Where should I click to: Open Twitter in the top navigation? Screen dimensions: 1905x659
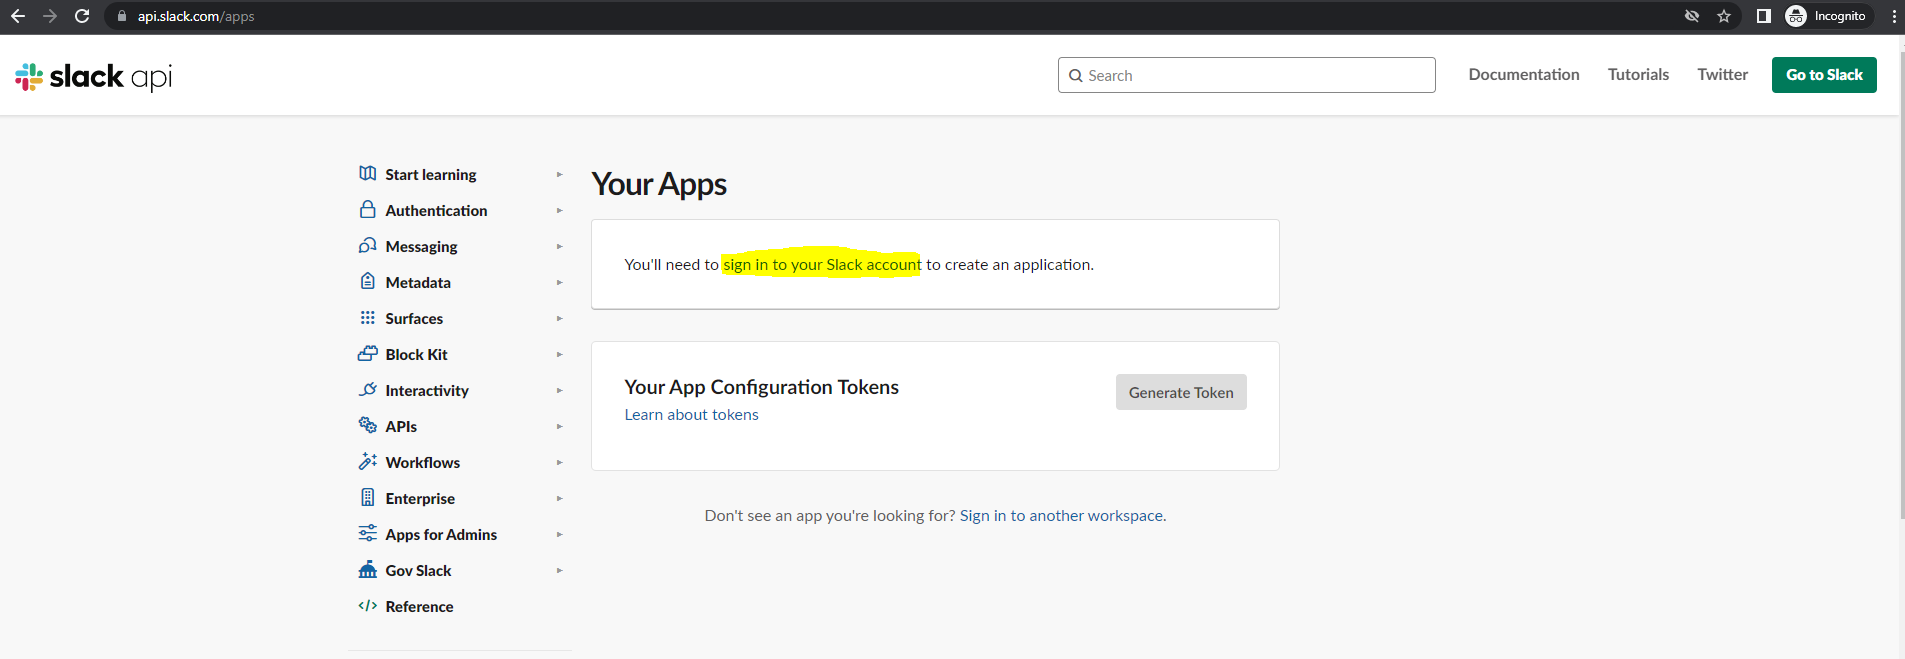(1722, 75)
